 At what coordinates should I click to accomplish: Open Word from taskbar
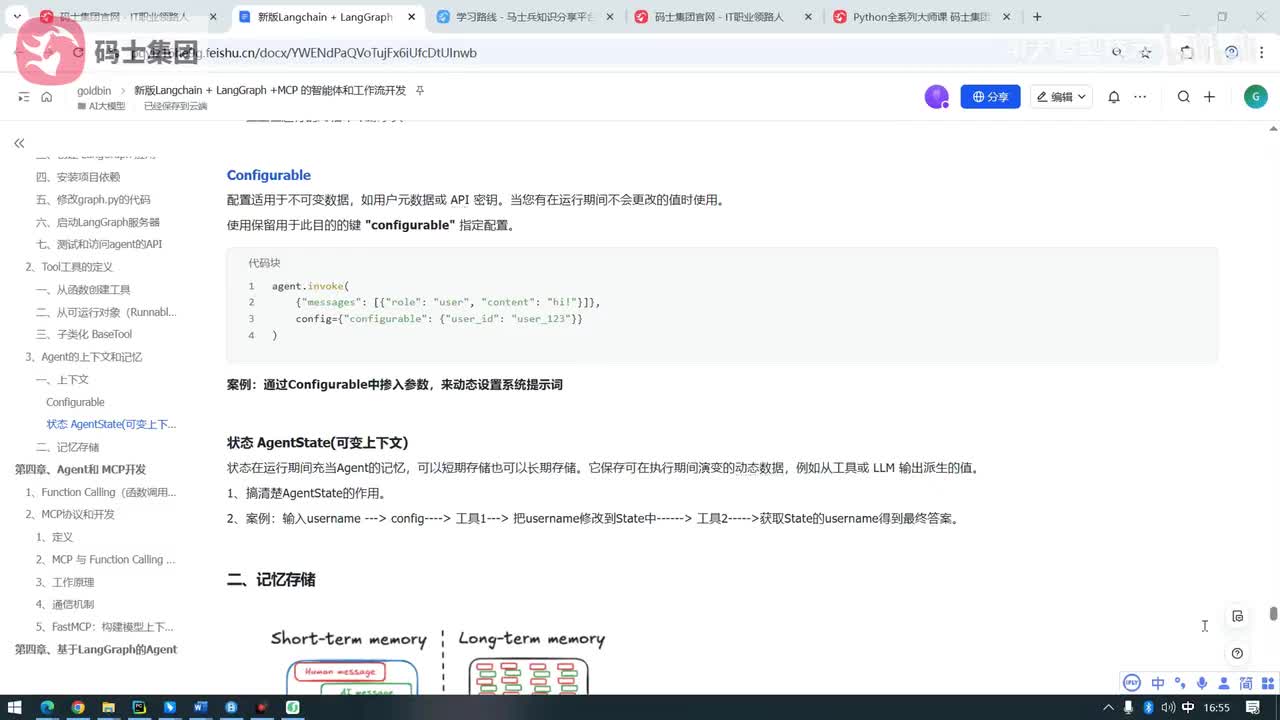tap(200, 708)
